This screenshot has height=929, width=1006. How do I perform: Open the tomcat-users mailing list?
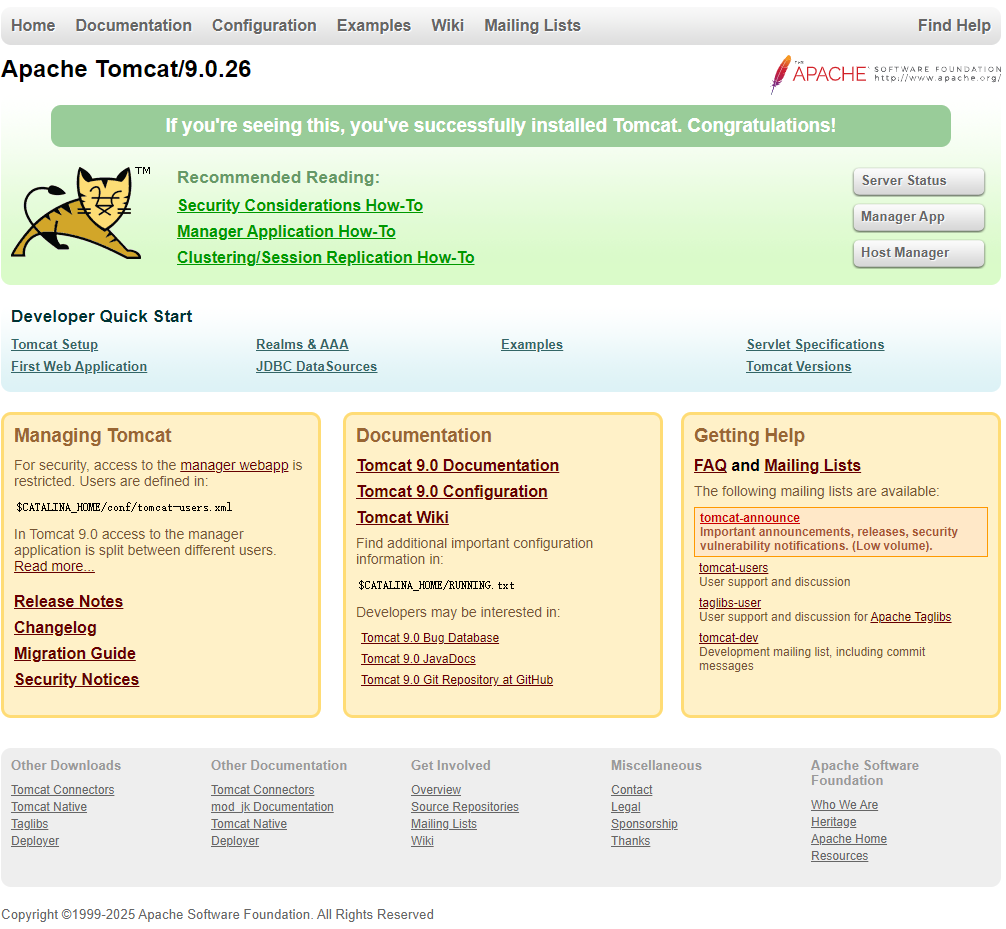[x=733, y=568]
